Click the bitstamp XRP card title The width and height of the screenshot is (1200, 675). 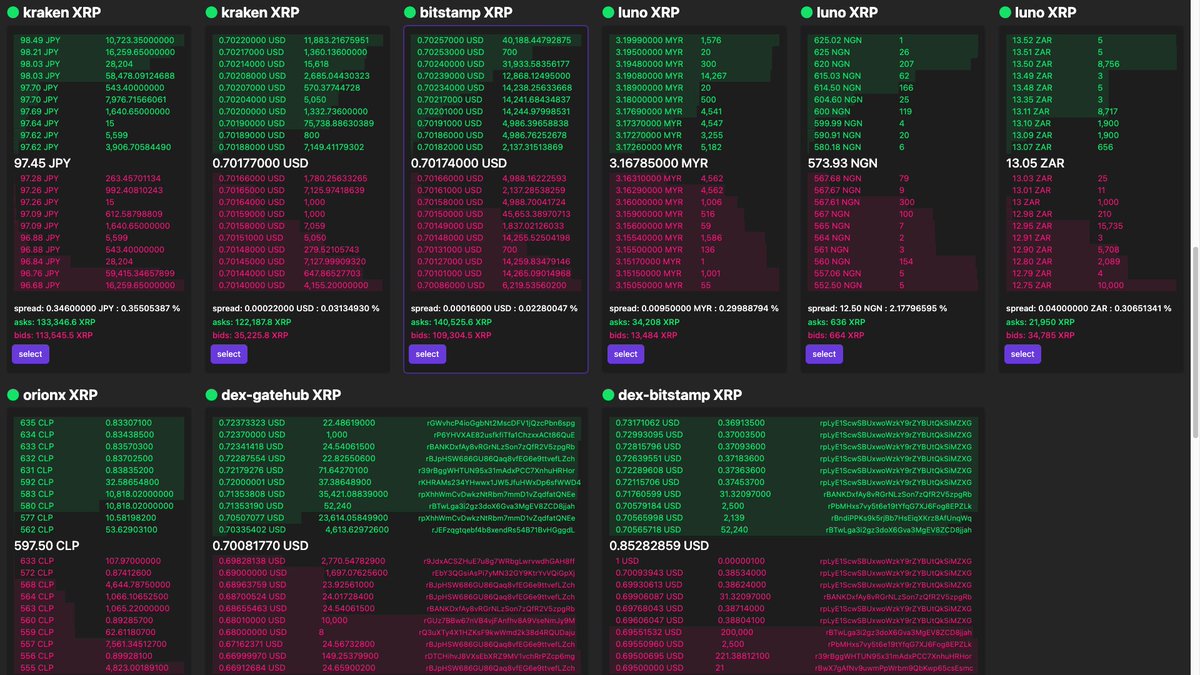click(466, 13)
